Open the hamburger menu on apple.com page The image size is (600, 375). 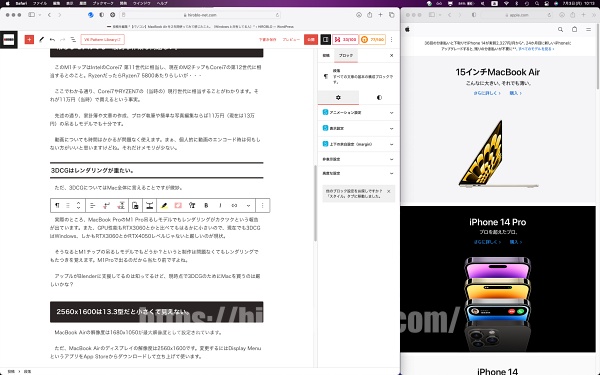point(589,29)
